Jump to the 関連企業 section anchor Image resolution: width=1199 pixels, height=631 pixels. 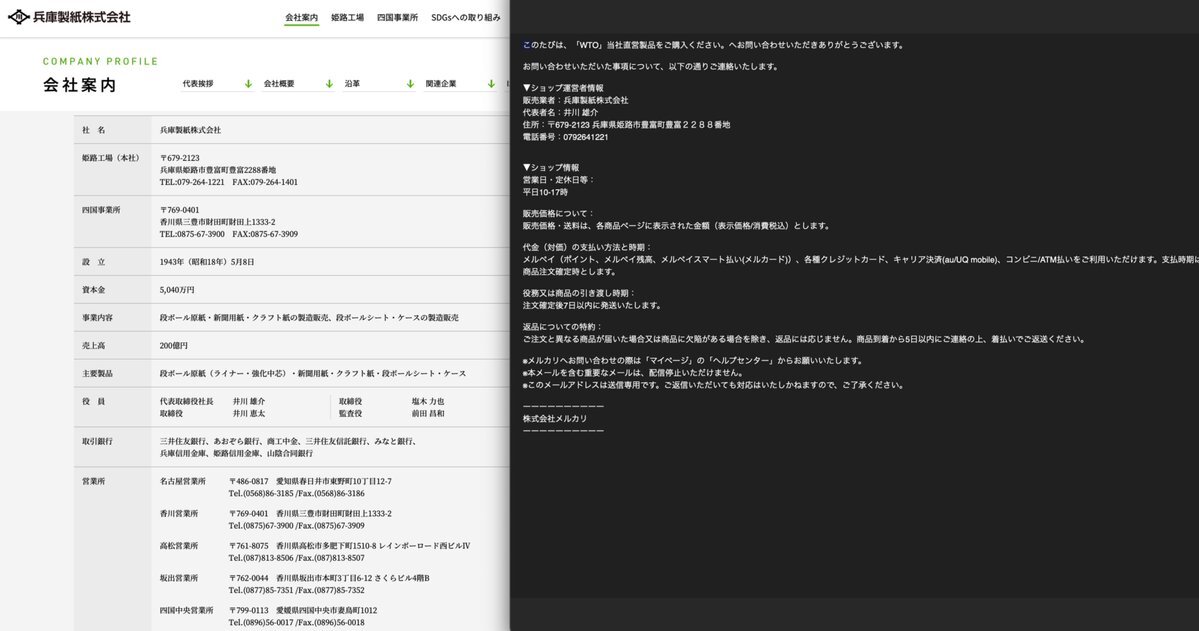click(x=460, y=83)
